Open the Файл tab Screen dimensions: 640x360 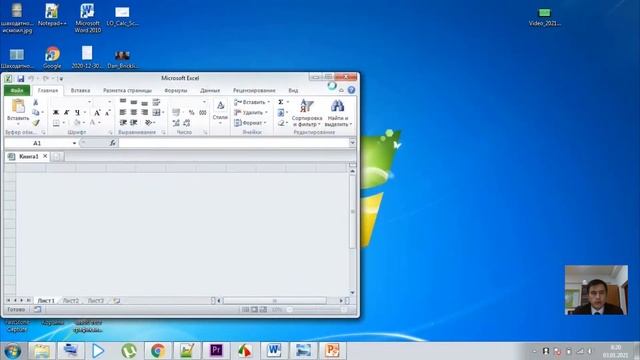click(x=17, y=90)
